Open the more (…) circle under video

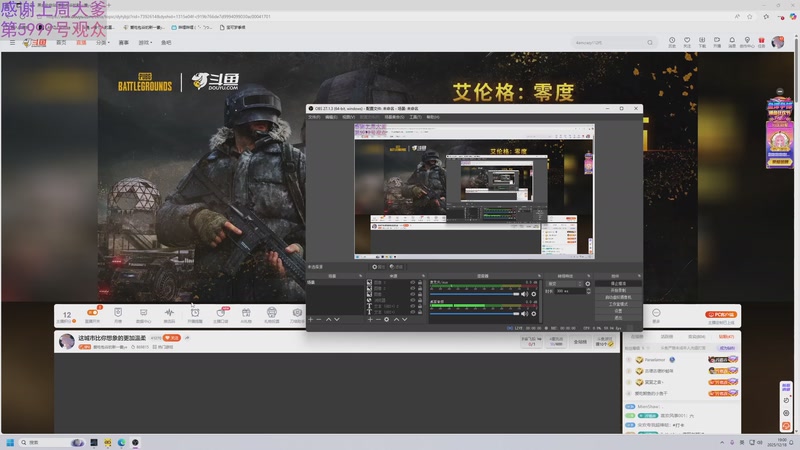pyautogui.click(x=656, y=313)
